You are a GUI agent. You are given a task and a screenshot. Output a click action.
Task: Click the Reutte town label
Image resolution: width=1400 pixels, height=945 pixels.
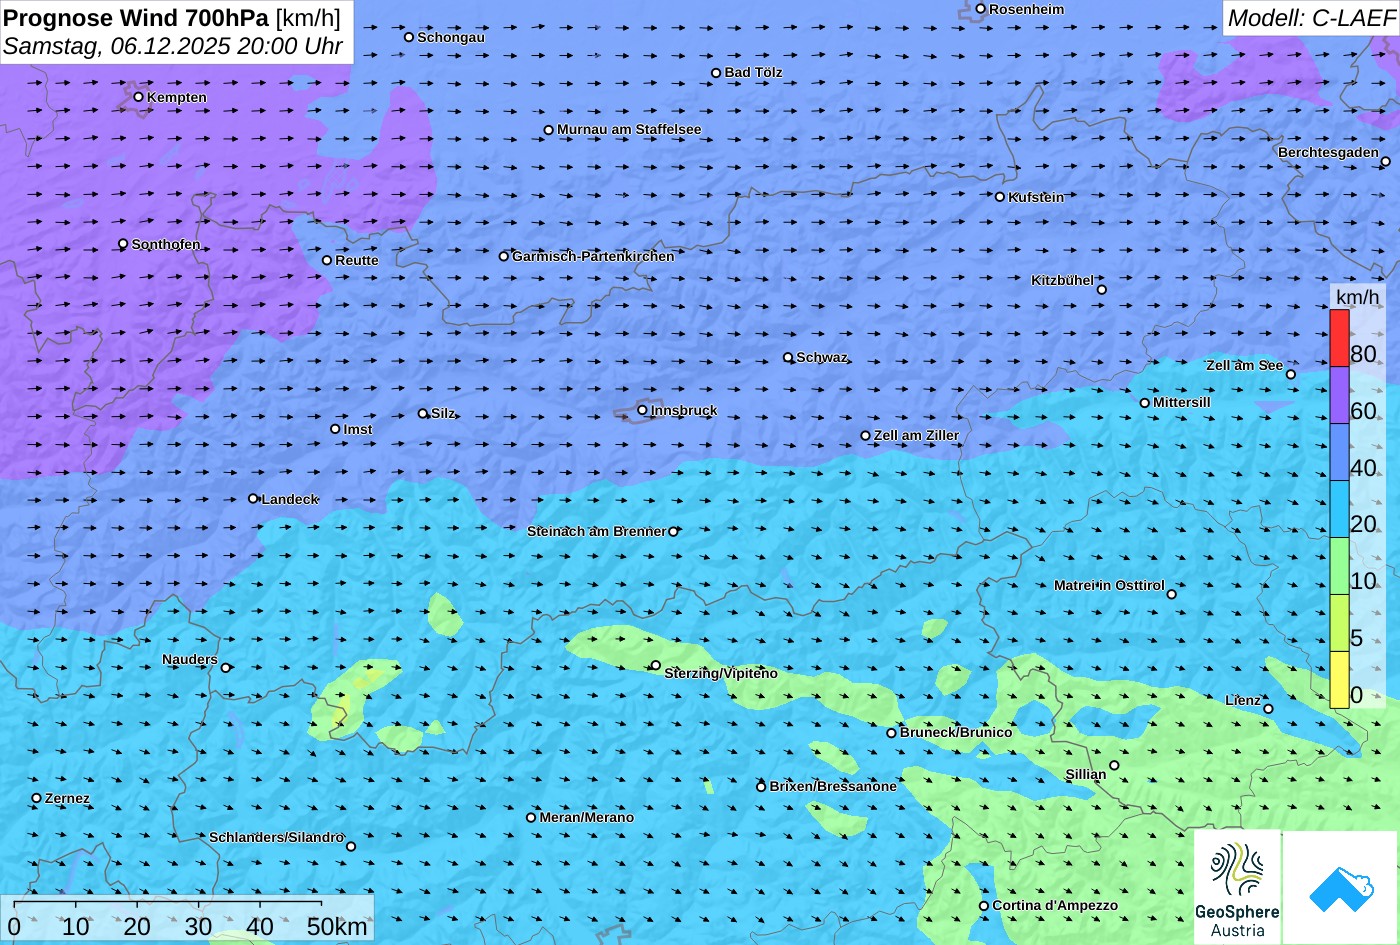357,260
